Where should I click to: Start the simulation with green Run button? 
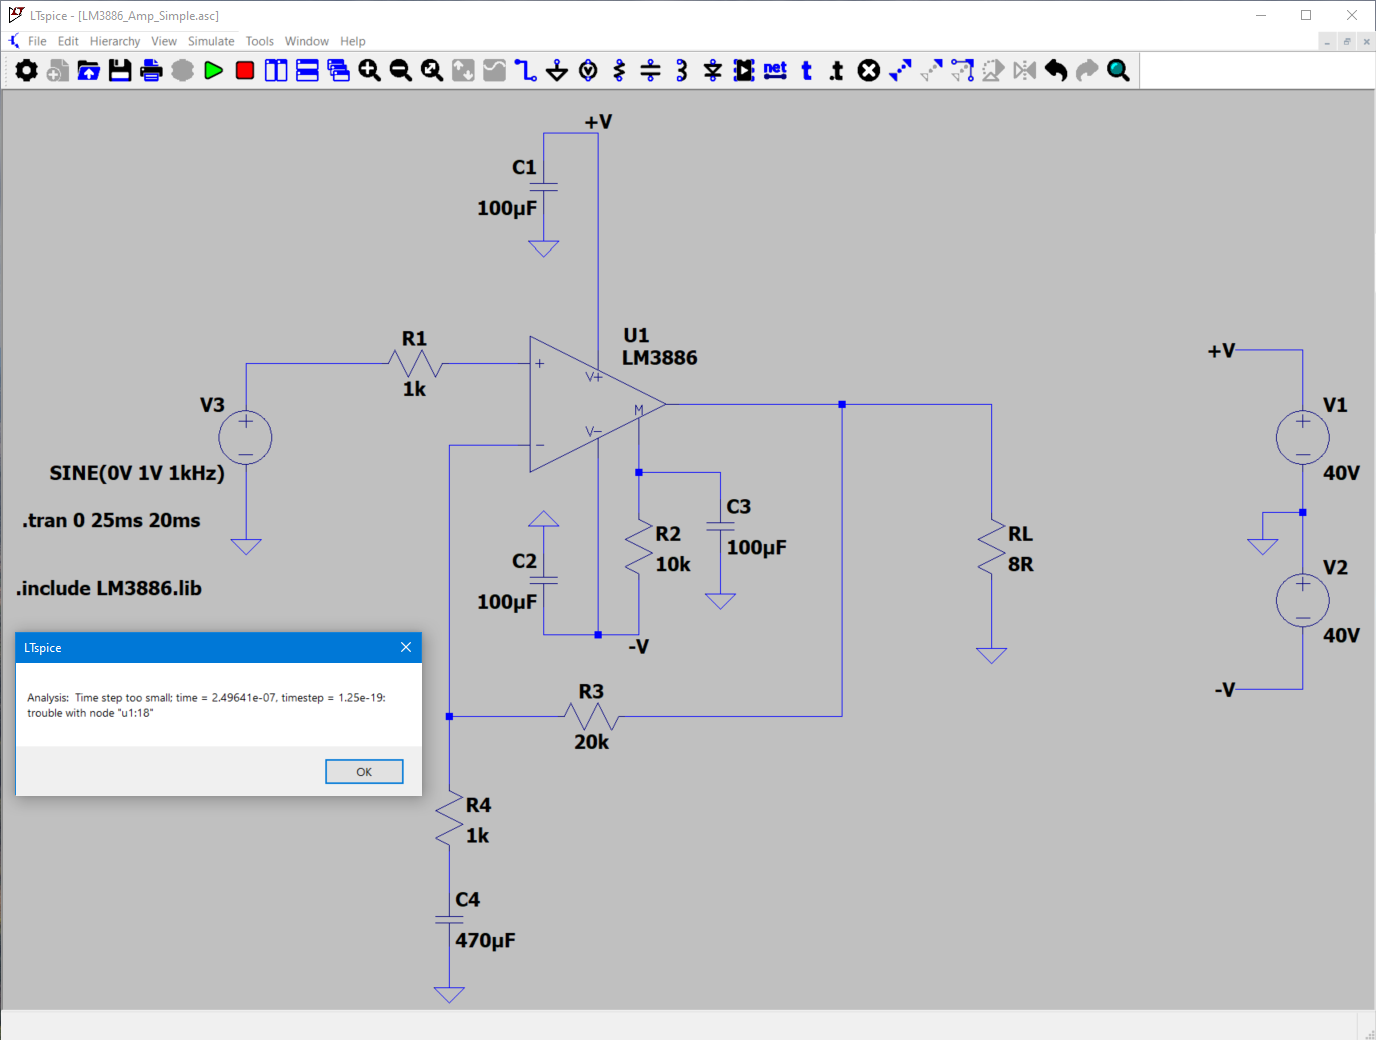click(213, 70)
